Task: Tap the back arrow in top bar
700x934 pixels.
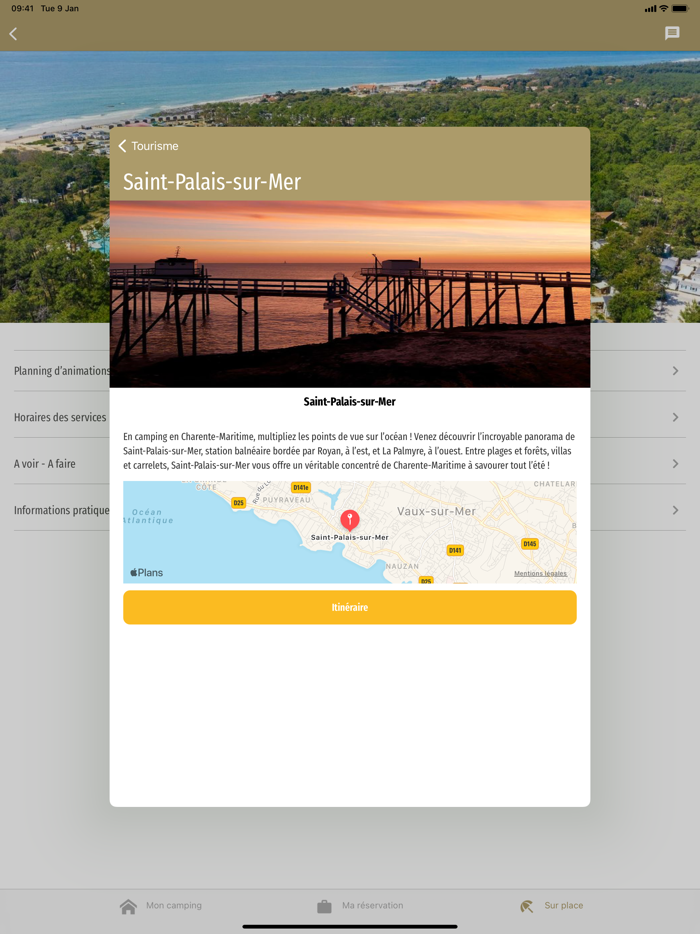Action: click(13, 34)
